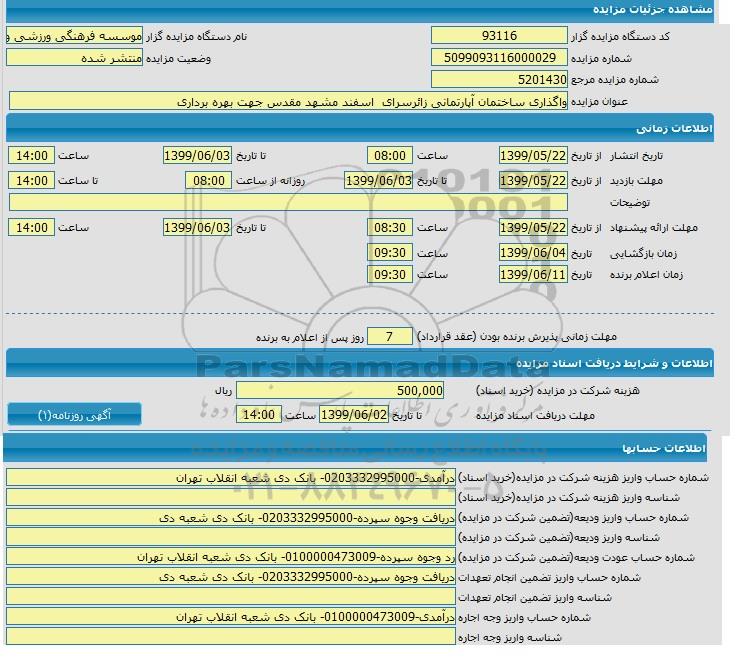745x667 pixels.
Task: Click the زمان بازگشایی label
Action: [643, 254]
